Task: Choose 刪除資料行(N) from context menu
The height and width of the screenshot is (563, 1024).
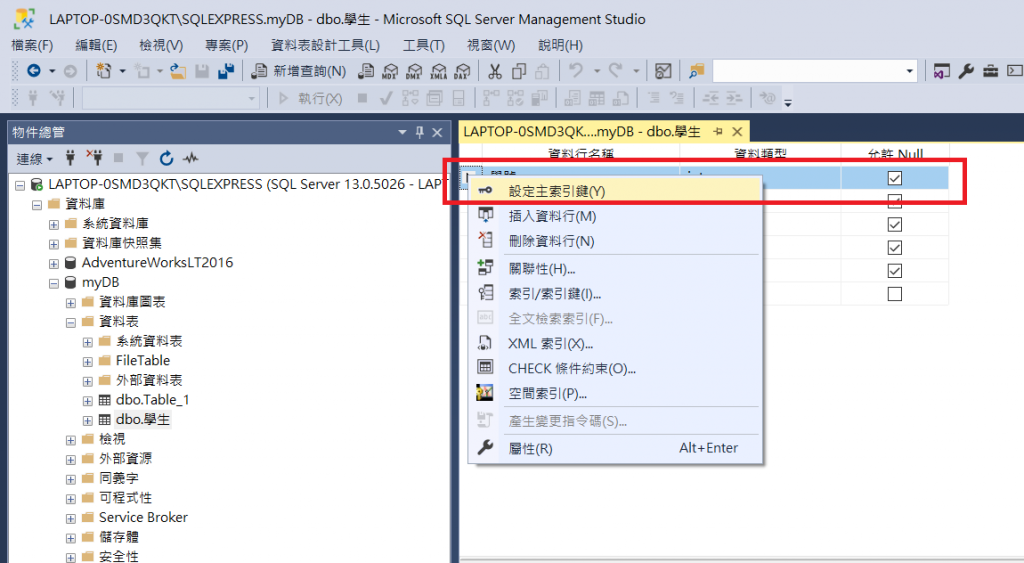Action: 615,241
